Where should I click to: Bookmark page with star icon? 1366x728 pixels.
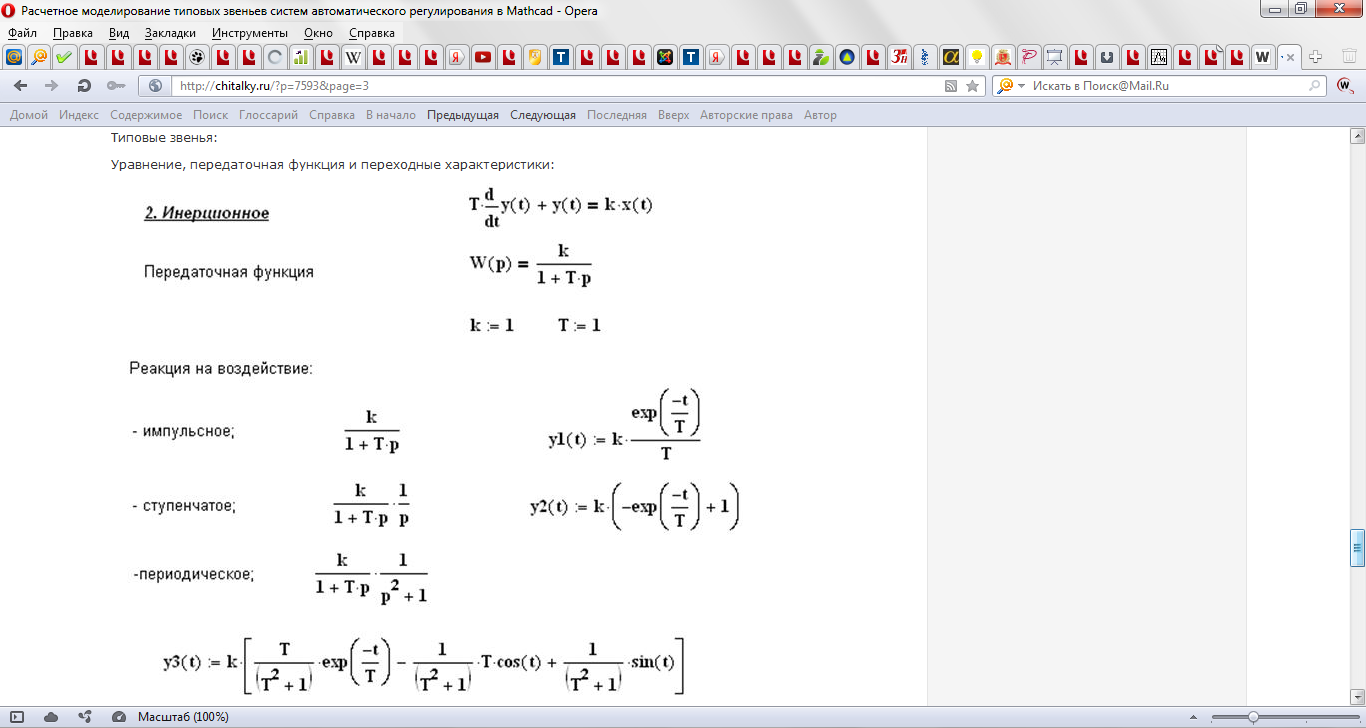[x=972, y=86]
